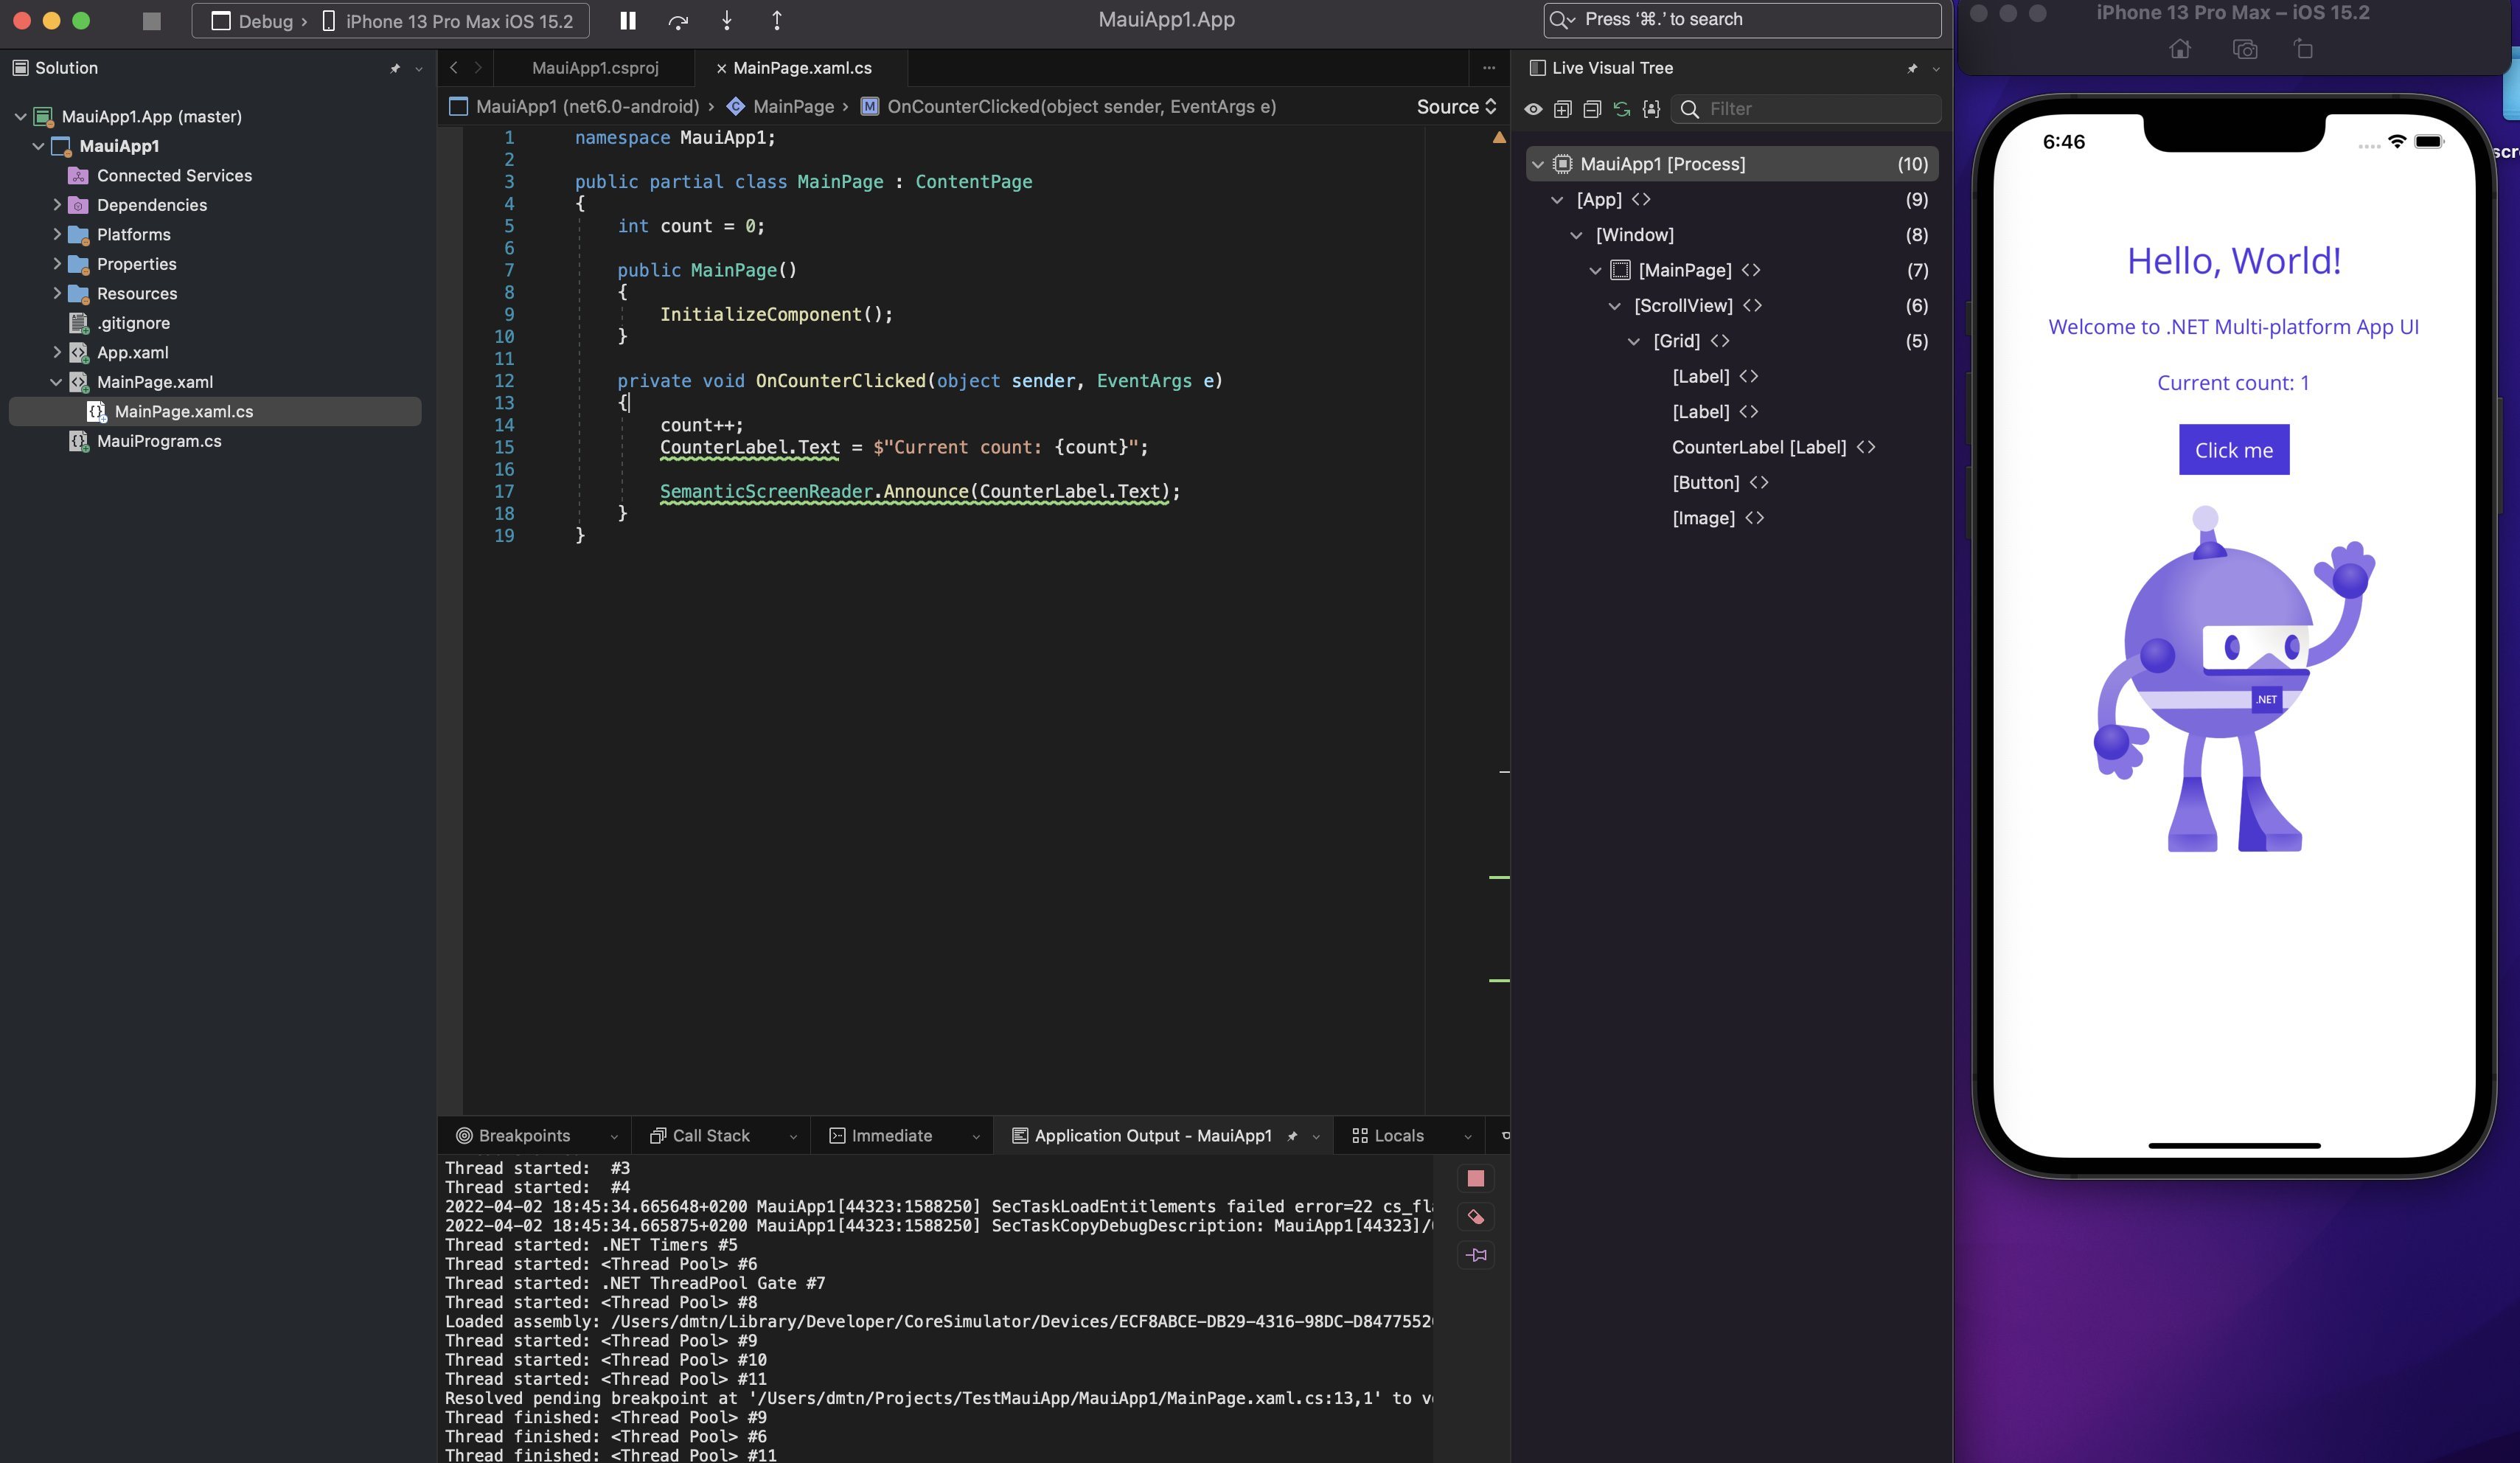Go to source for Button node

(1759, 482)
